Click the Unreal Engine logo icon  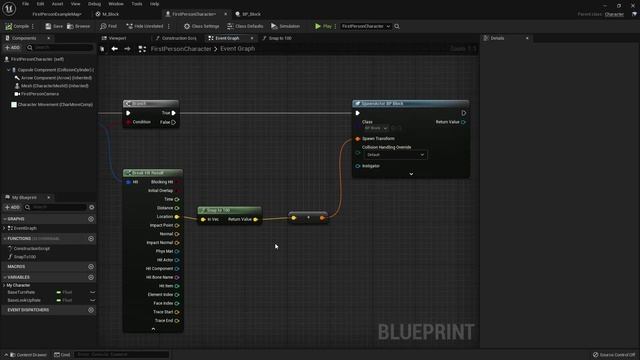(x=9, y=8)
